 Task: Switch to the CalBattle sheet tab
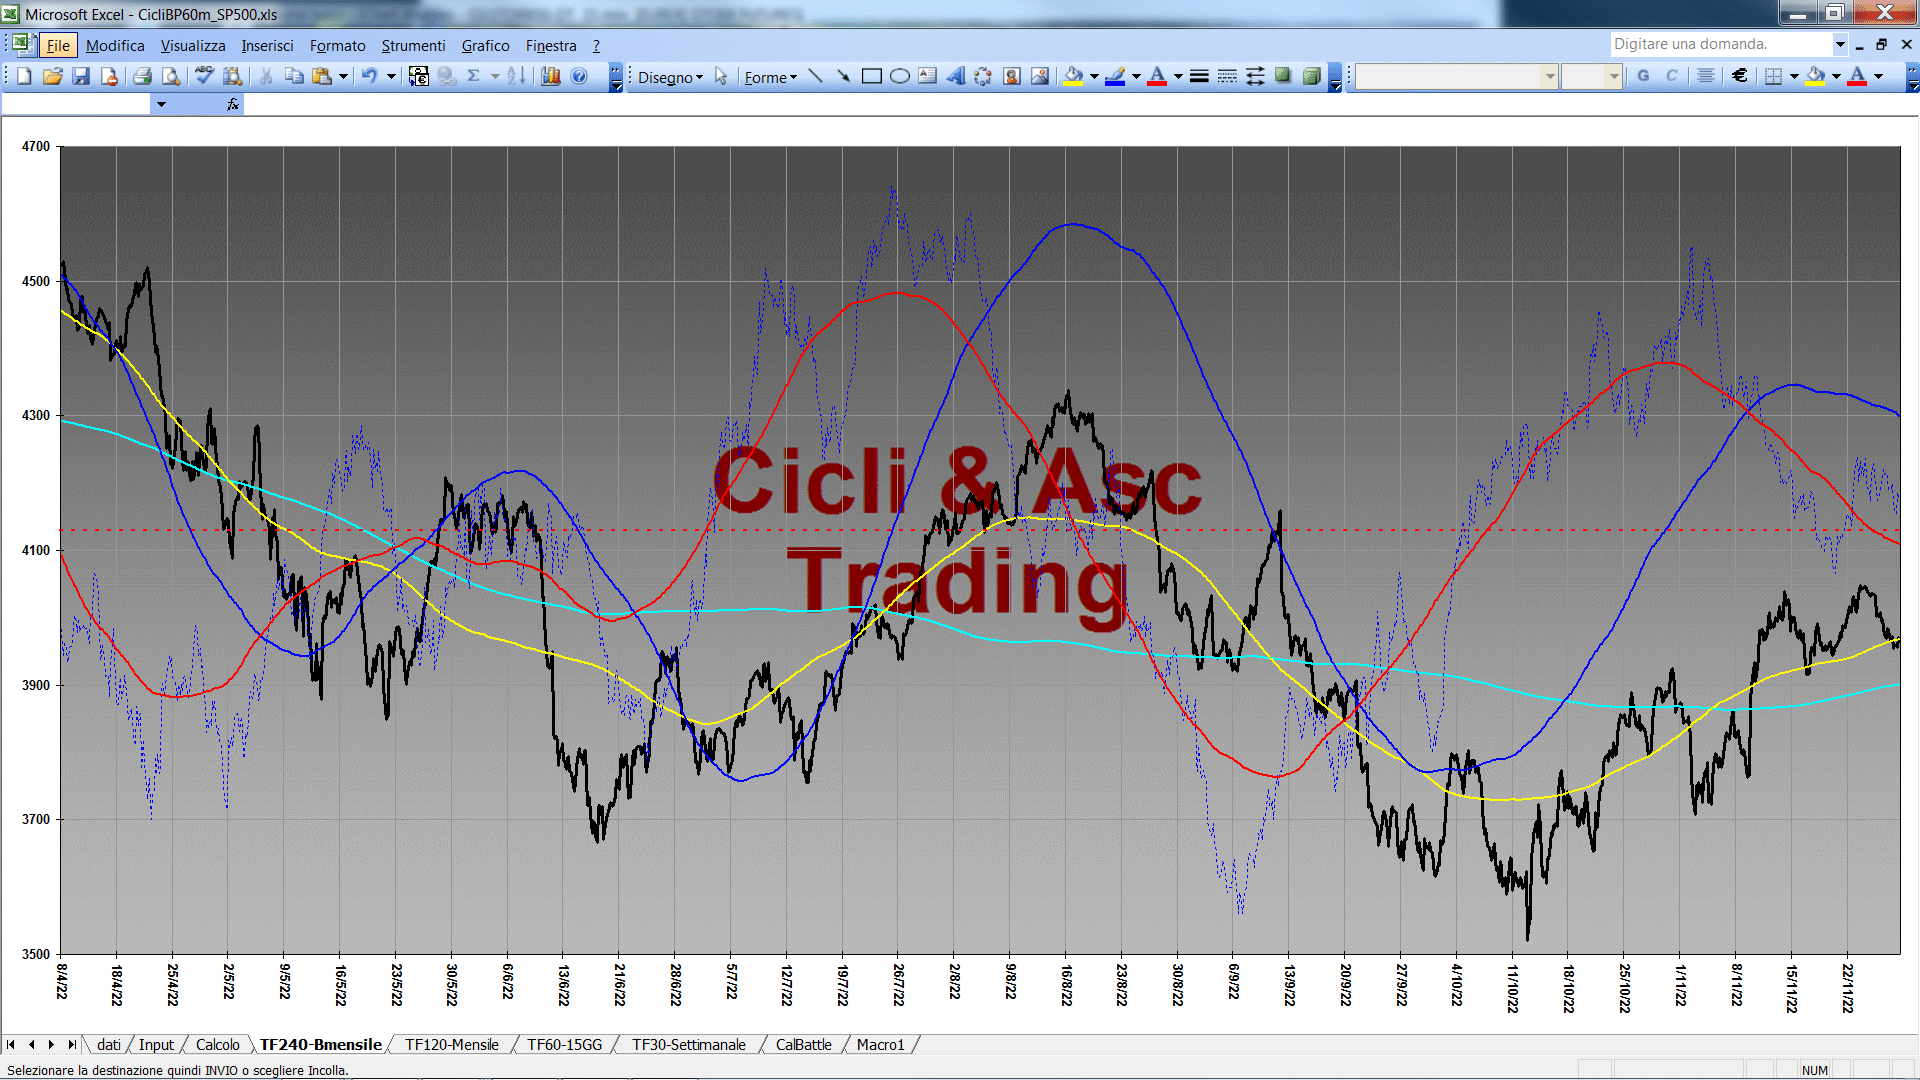803,1044
